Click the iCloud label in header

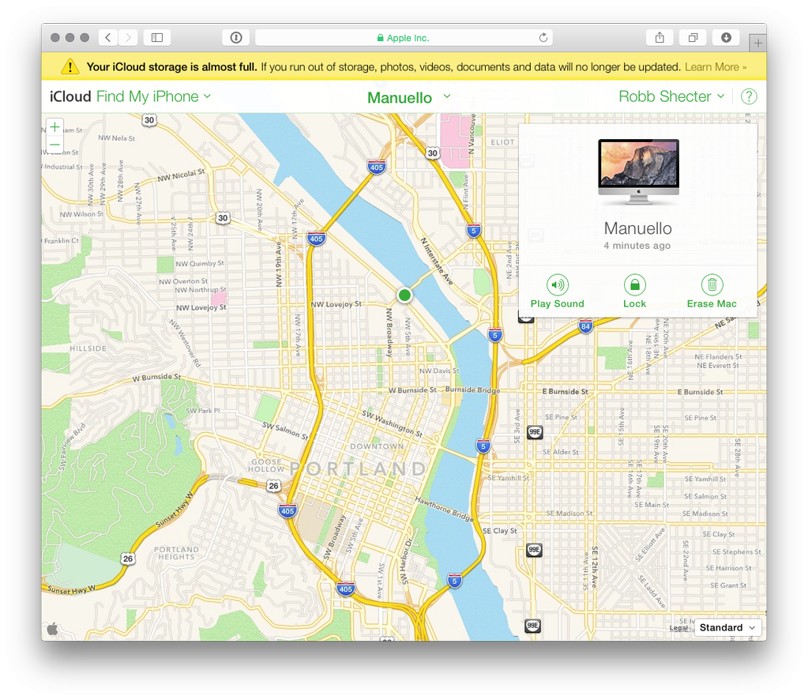(x=70, y=96)
